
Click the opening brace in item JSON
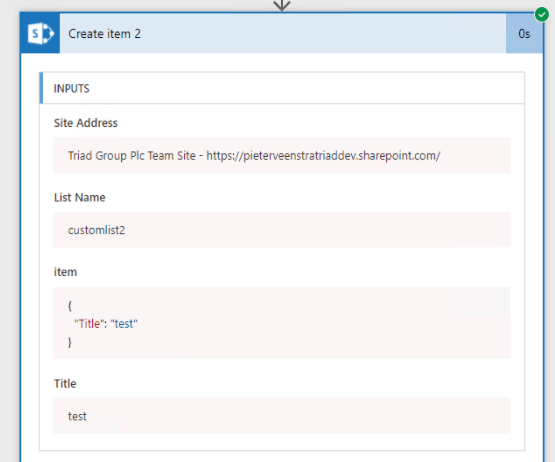click(x=70, y=306)
